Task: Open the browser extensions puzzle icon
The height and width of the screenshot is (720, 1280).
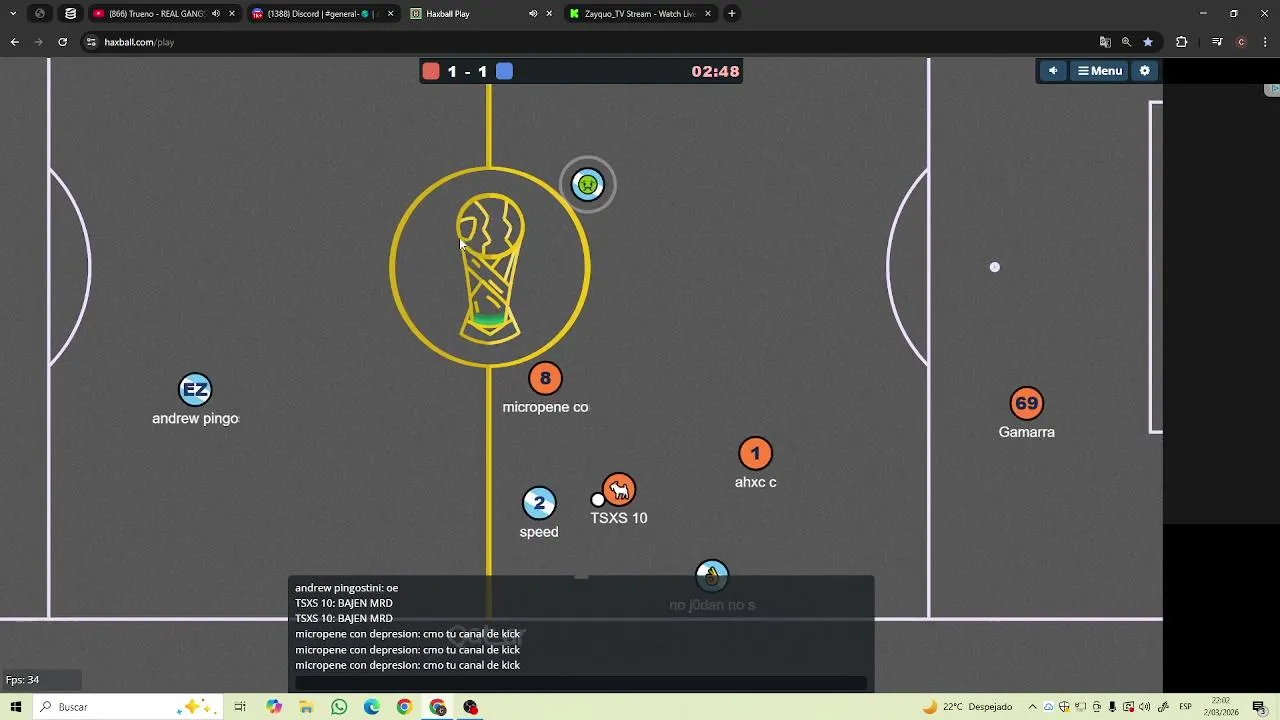Action: click(x=1182, y=42)
